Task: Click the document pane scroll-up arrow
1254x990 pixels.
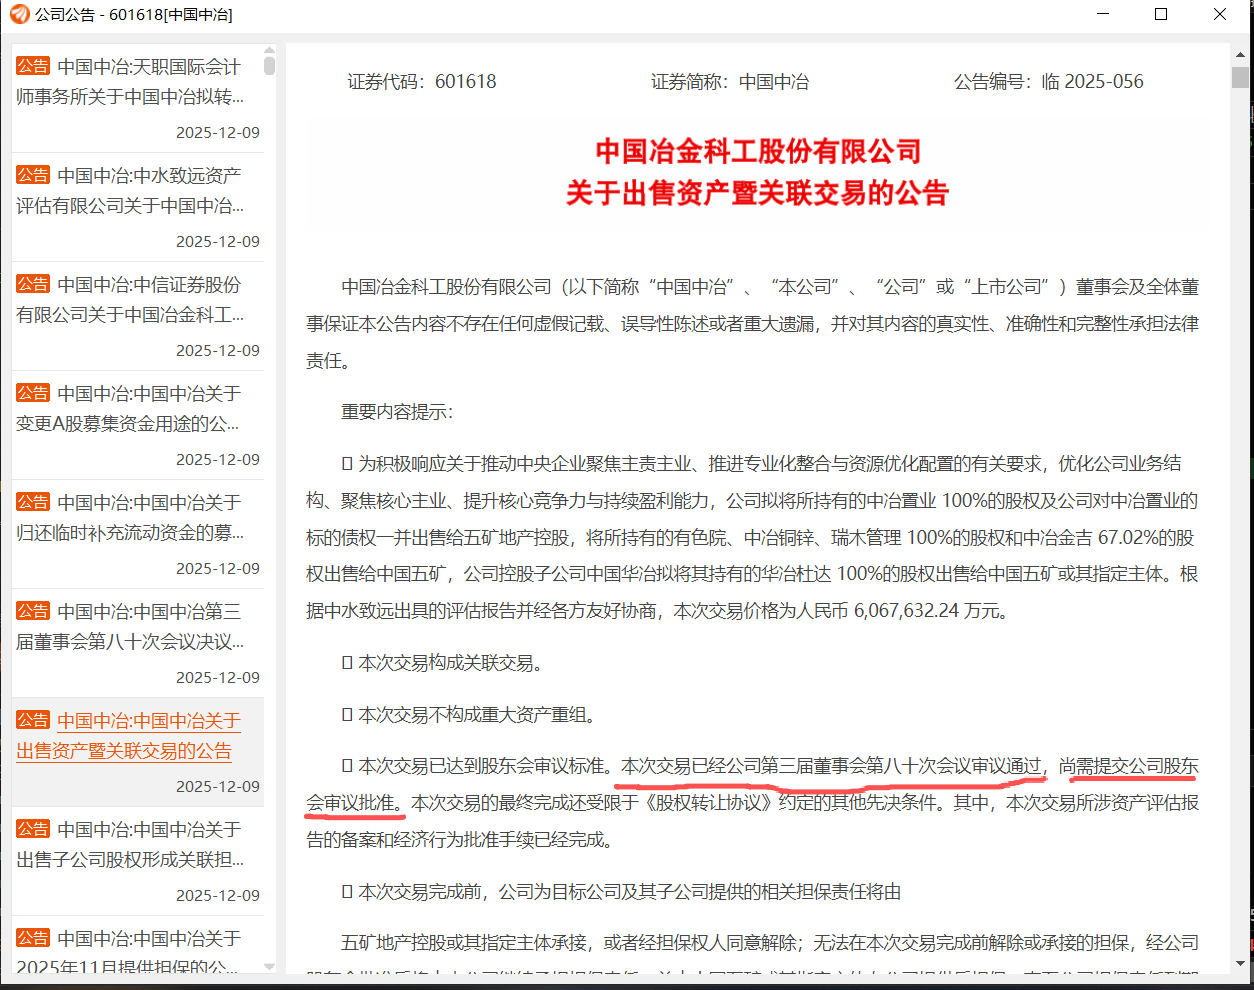Action: [1240, 54]
